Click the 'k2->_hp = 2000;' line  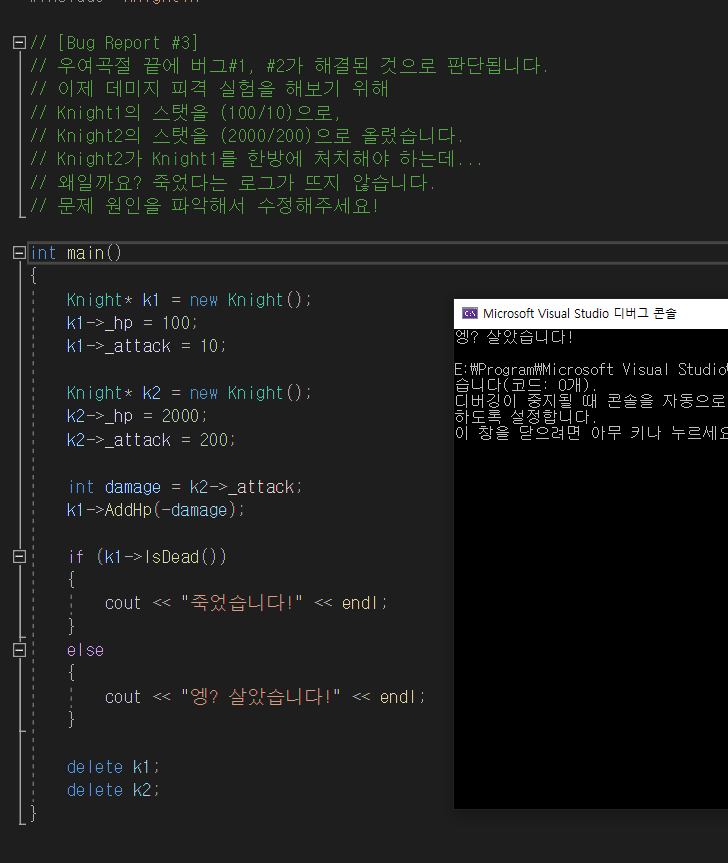(x=136, y=416)
